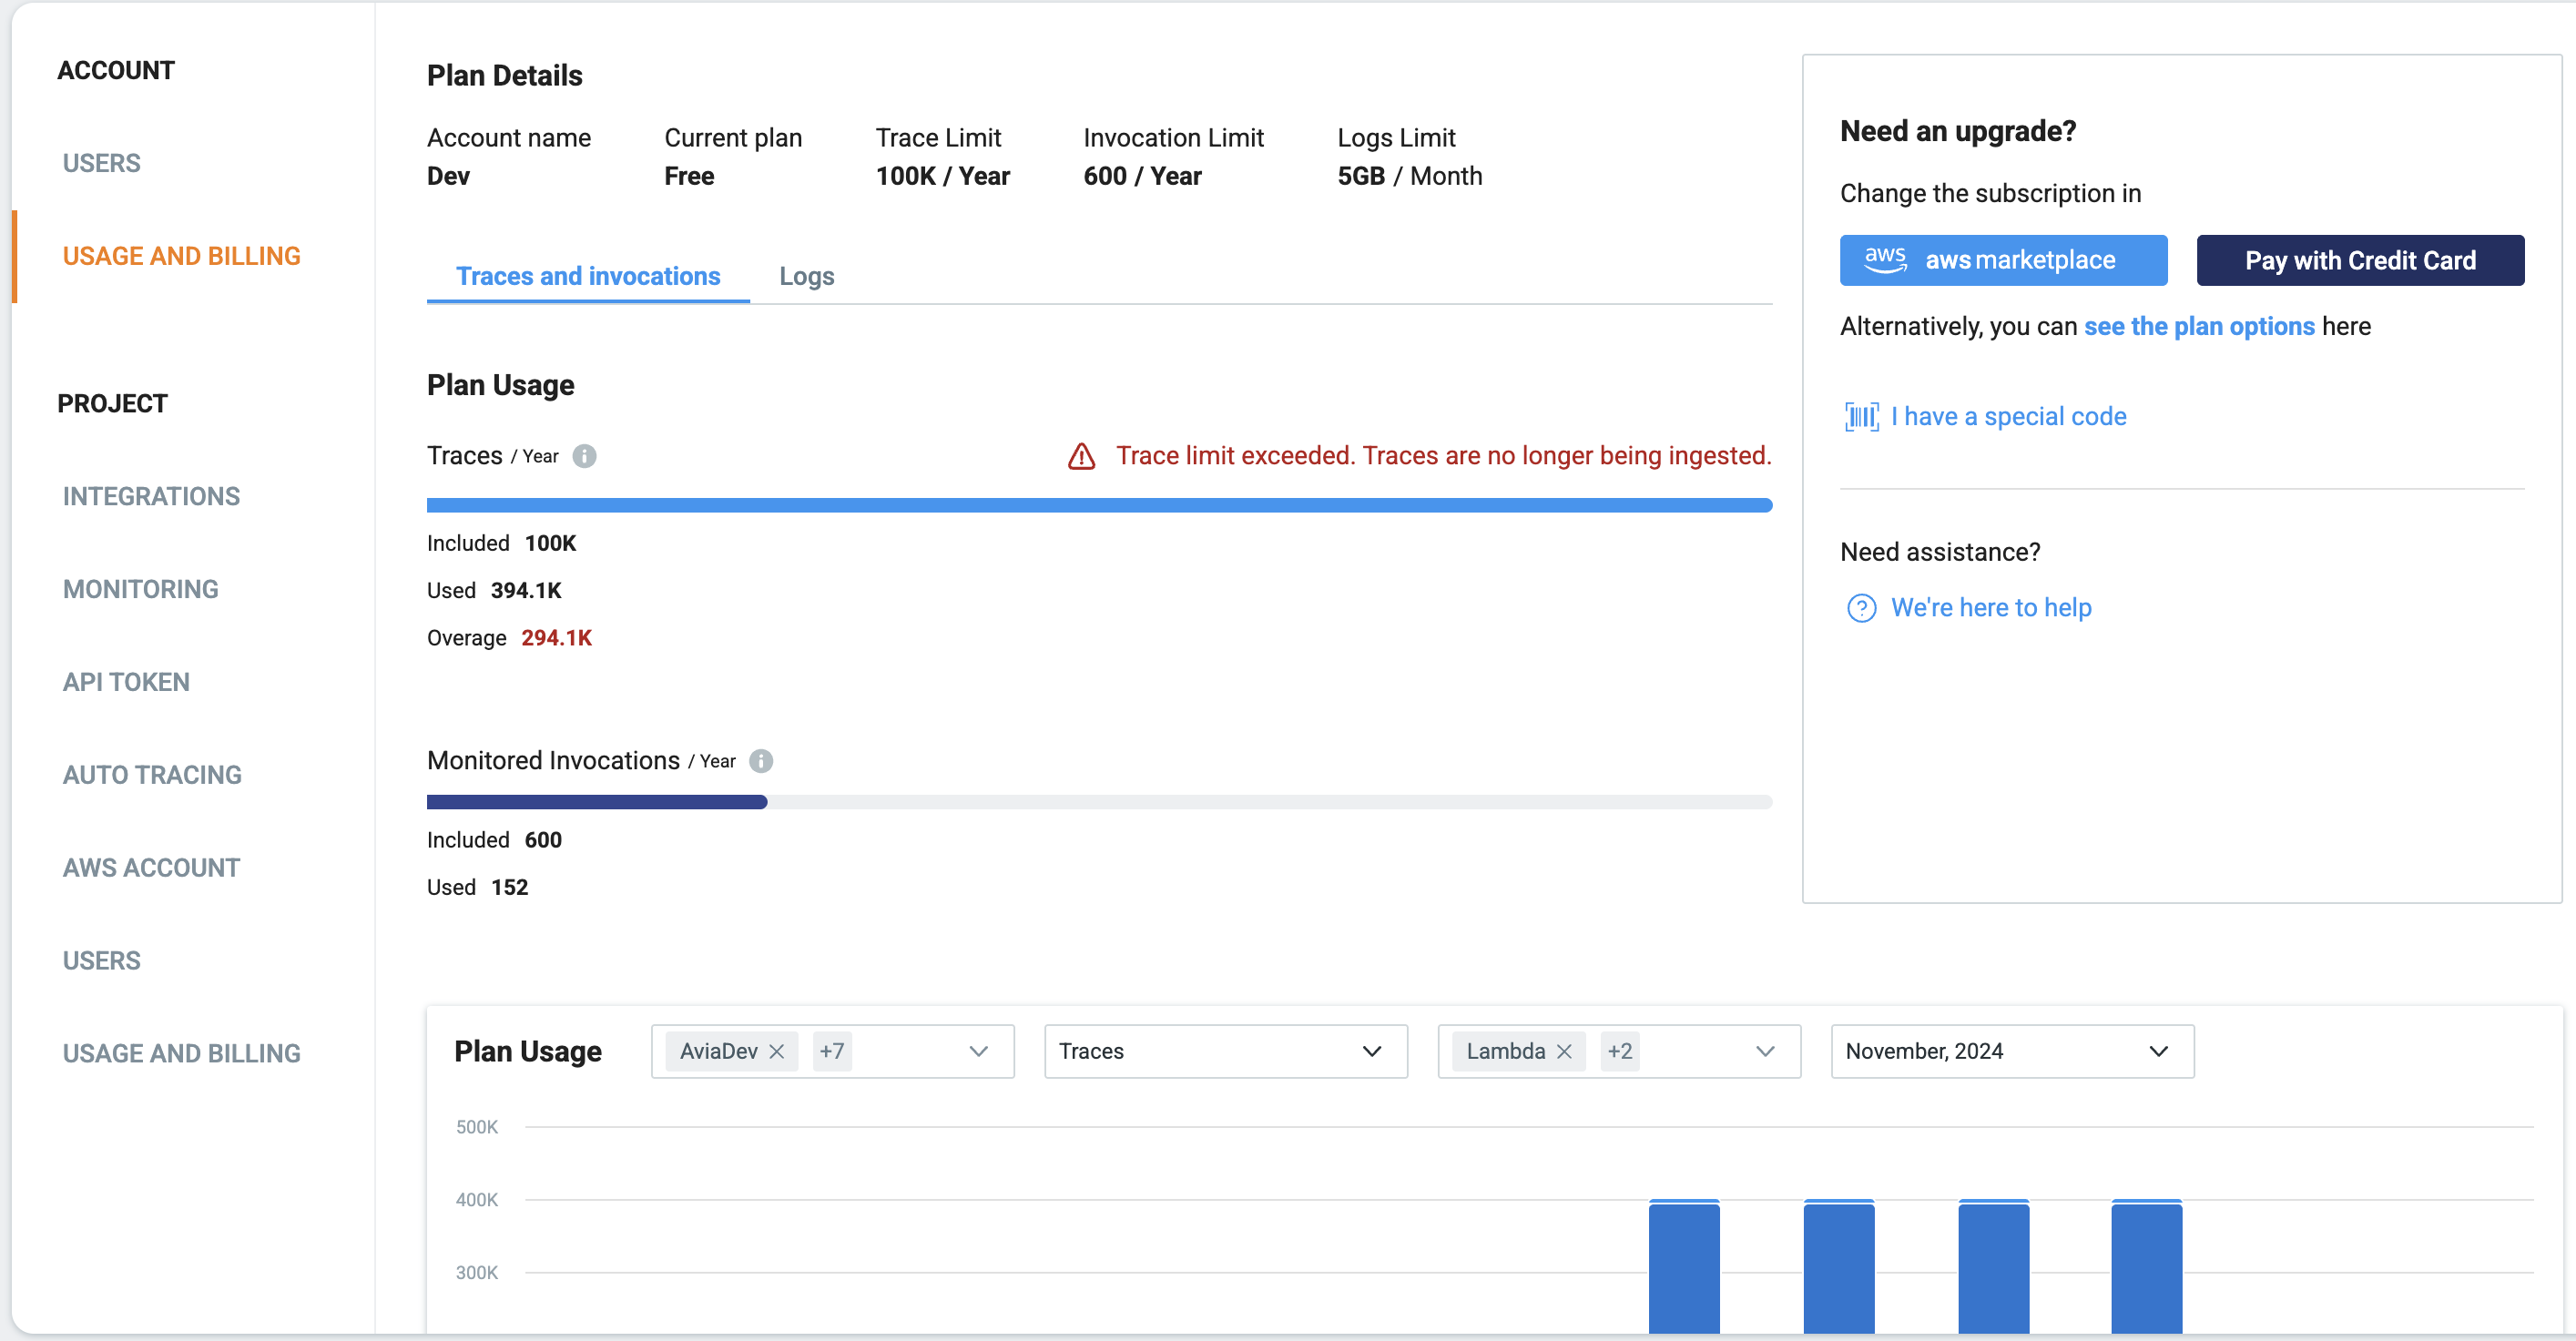Open AWS Account settings
The image size is (2576, 1341).
[151, 868]
